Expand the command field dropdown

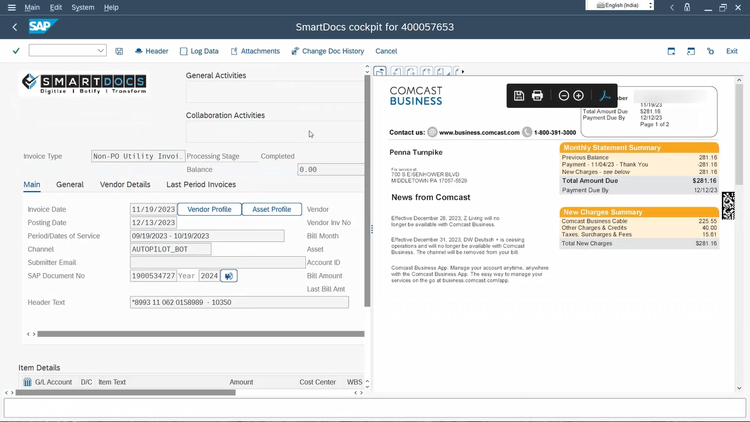100,51
